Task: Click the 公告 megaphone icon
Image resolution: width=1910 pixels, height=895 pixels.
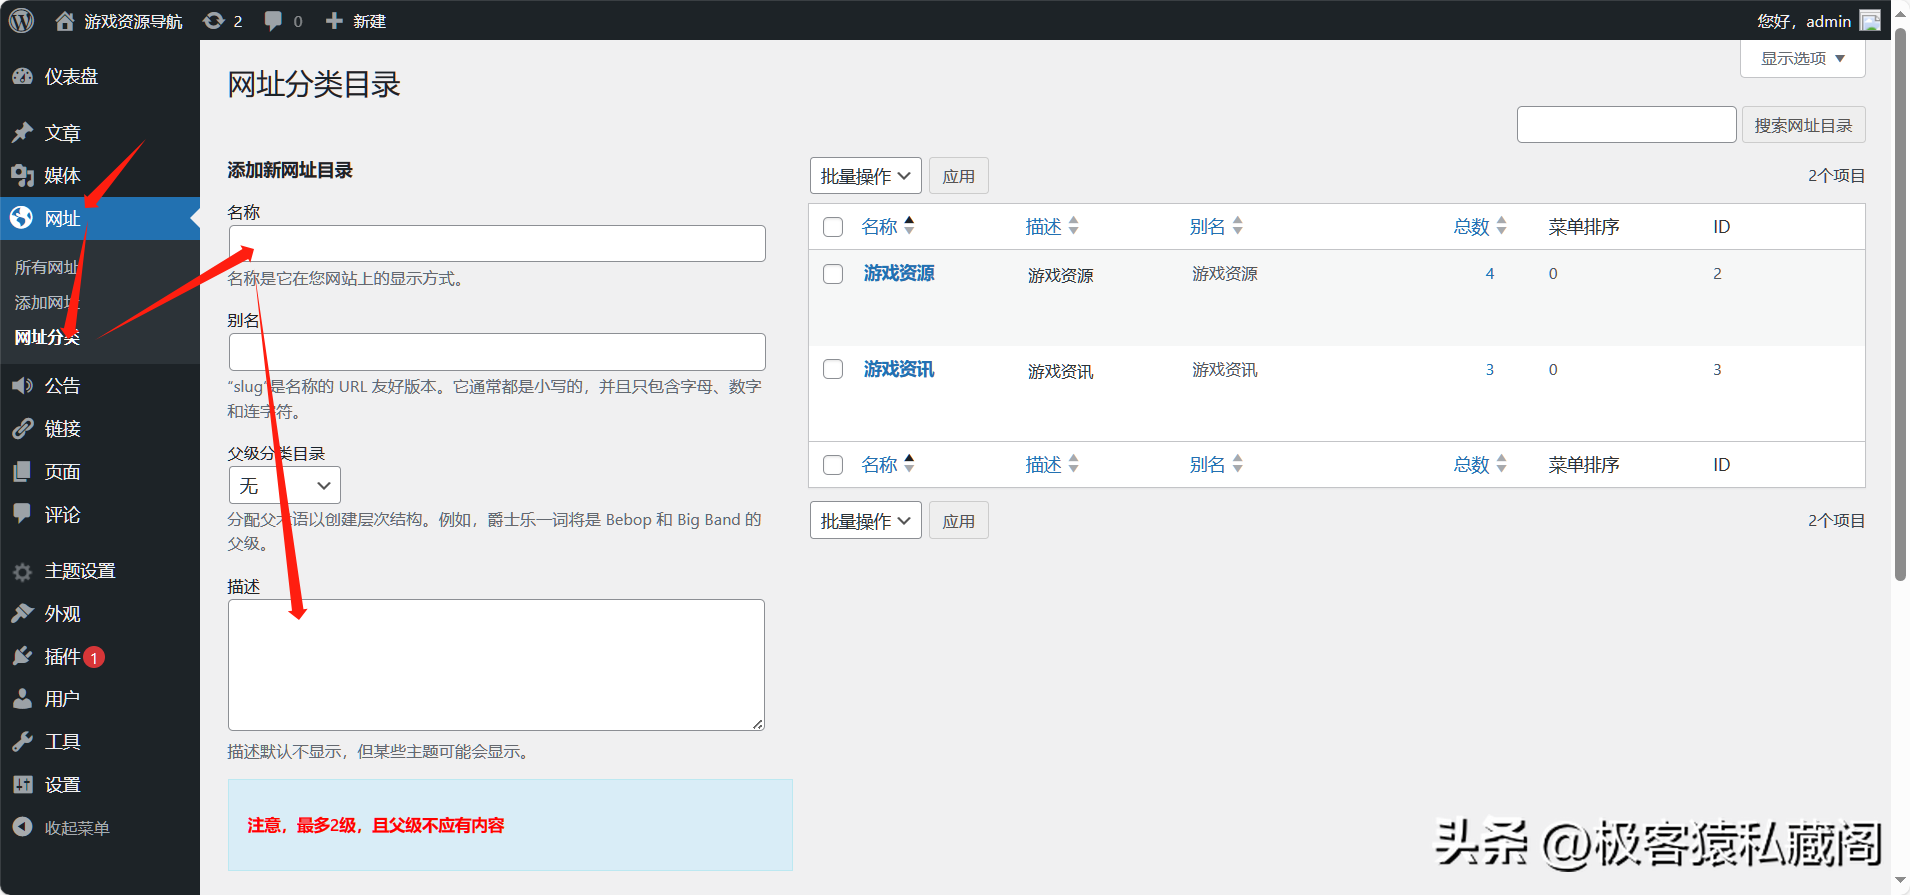Action: pyautogui.click(x=22, y=386)
